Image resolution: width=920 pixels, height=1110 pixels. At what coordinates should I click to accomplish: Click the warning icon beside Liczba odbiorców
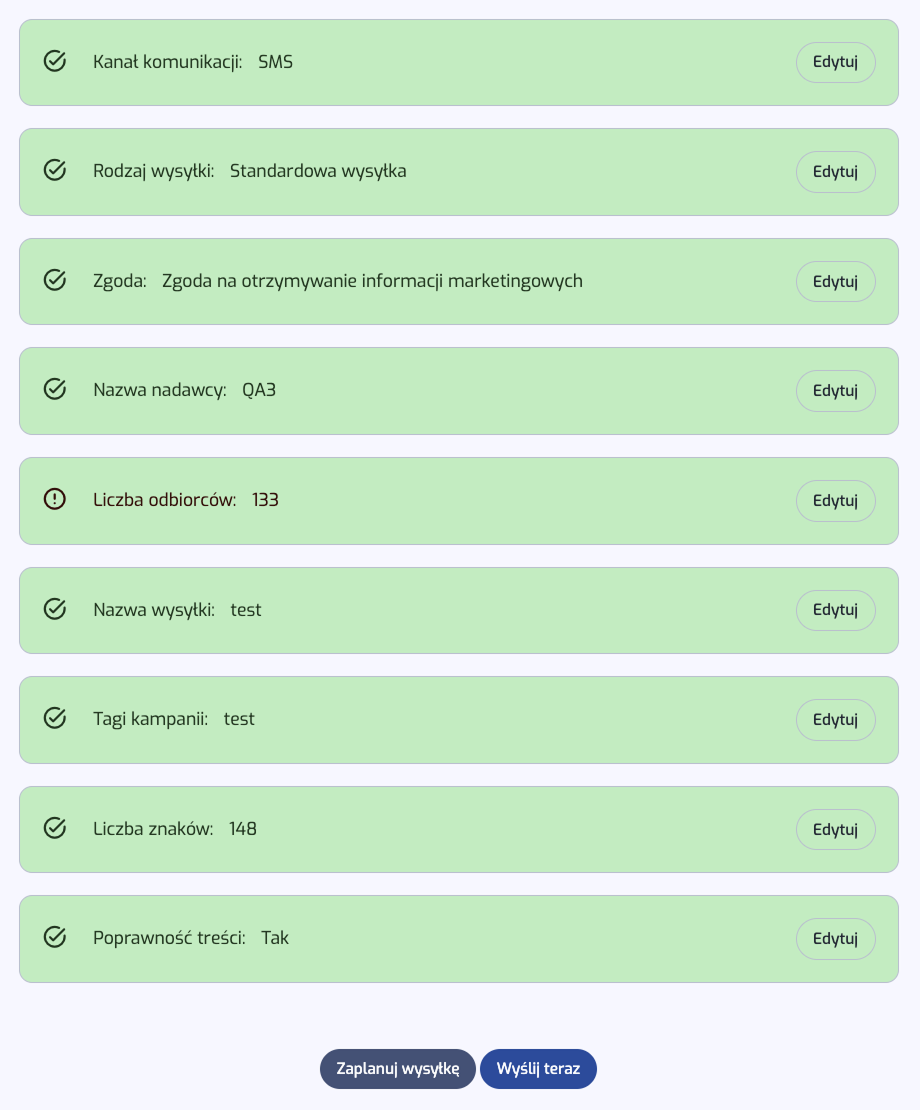click(55, 500)
